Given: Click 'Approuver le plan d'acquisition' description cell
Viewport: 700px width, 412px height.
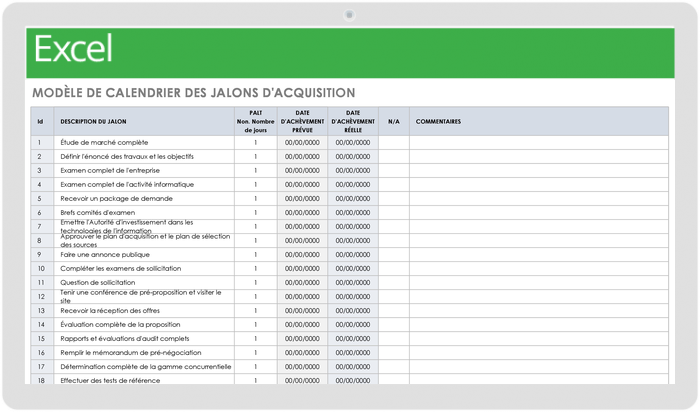Looking at the screenshot, I should (144, 241).
